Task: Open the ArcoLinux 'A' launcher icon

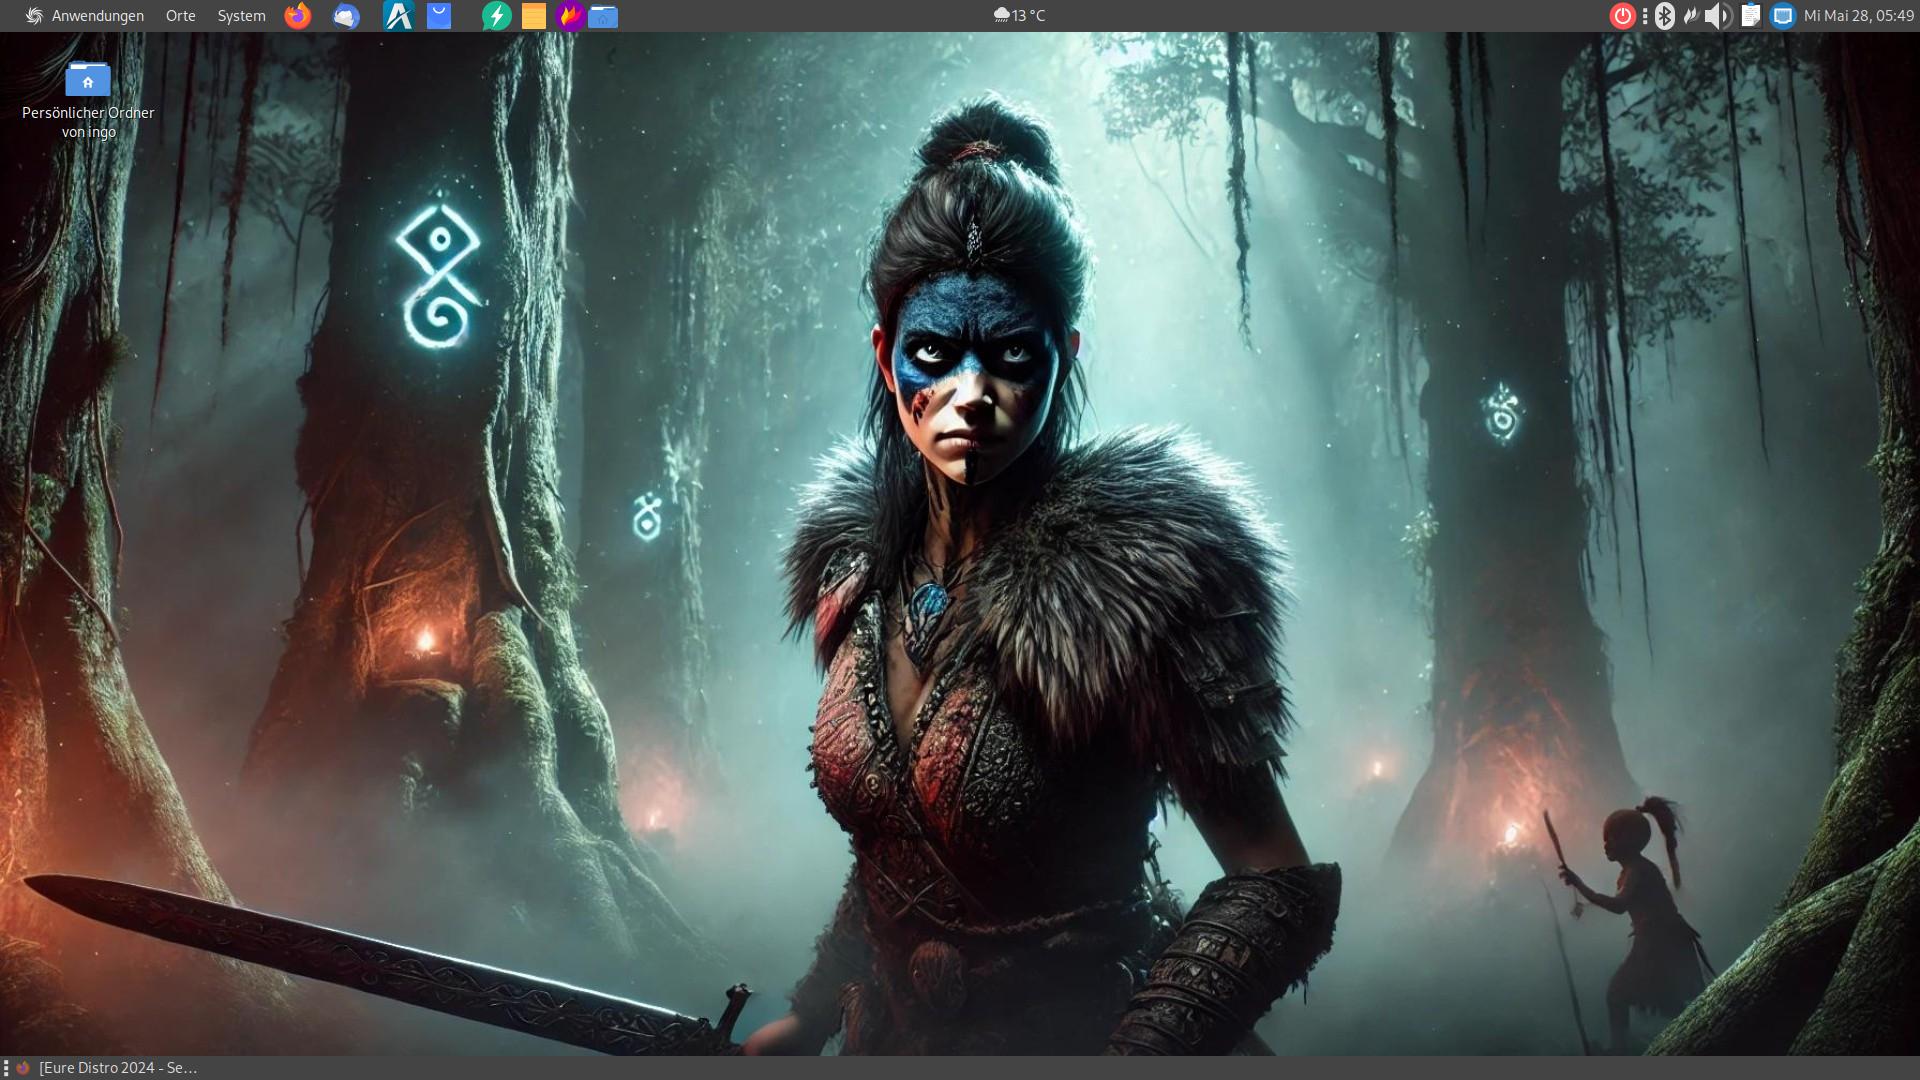Action: pyautogui.click(x=398, y=16)
